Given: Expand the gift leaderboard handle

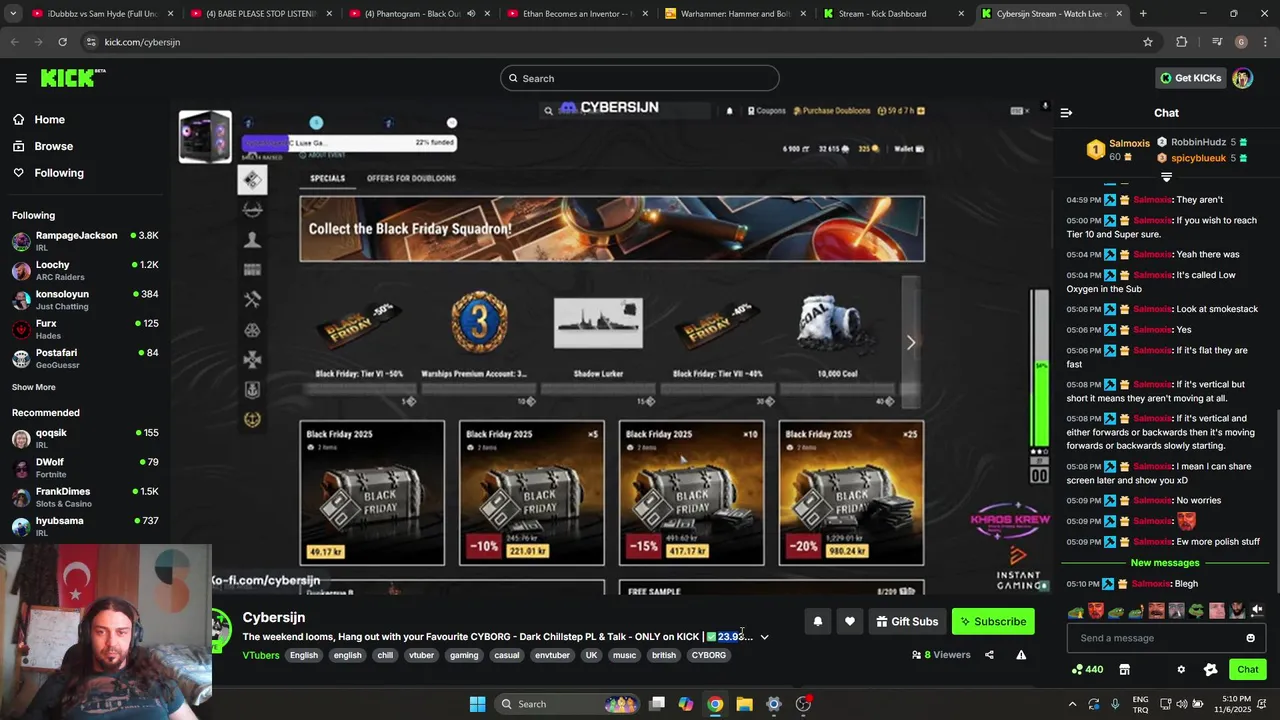Looking at the screenshot, I should 1166,177.
